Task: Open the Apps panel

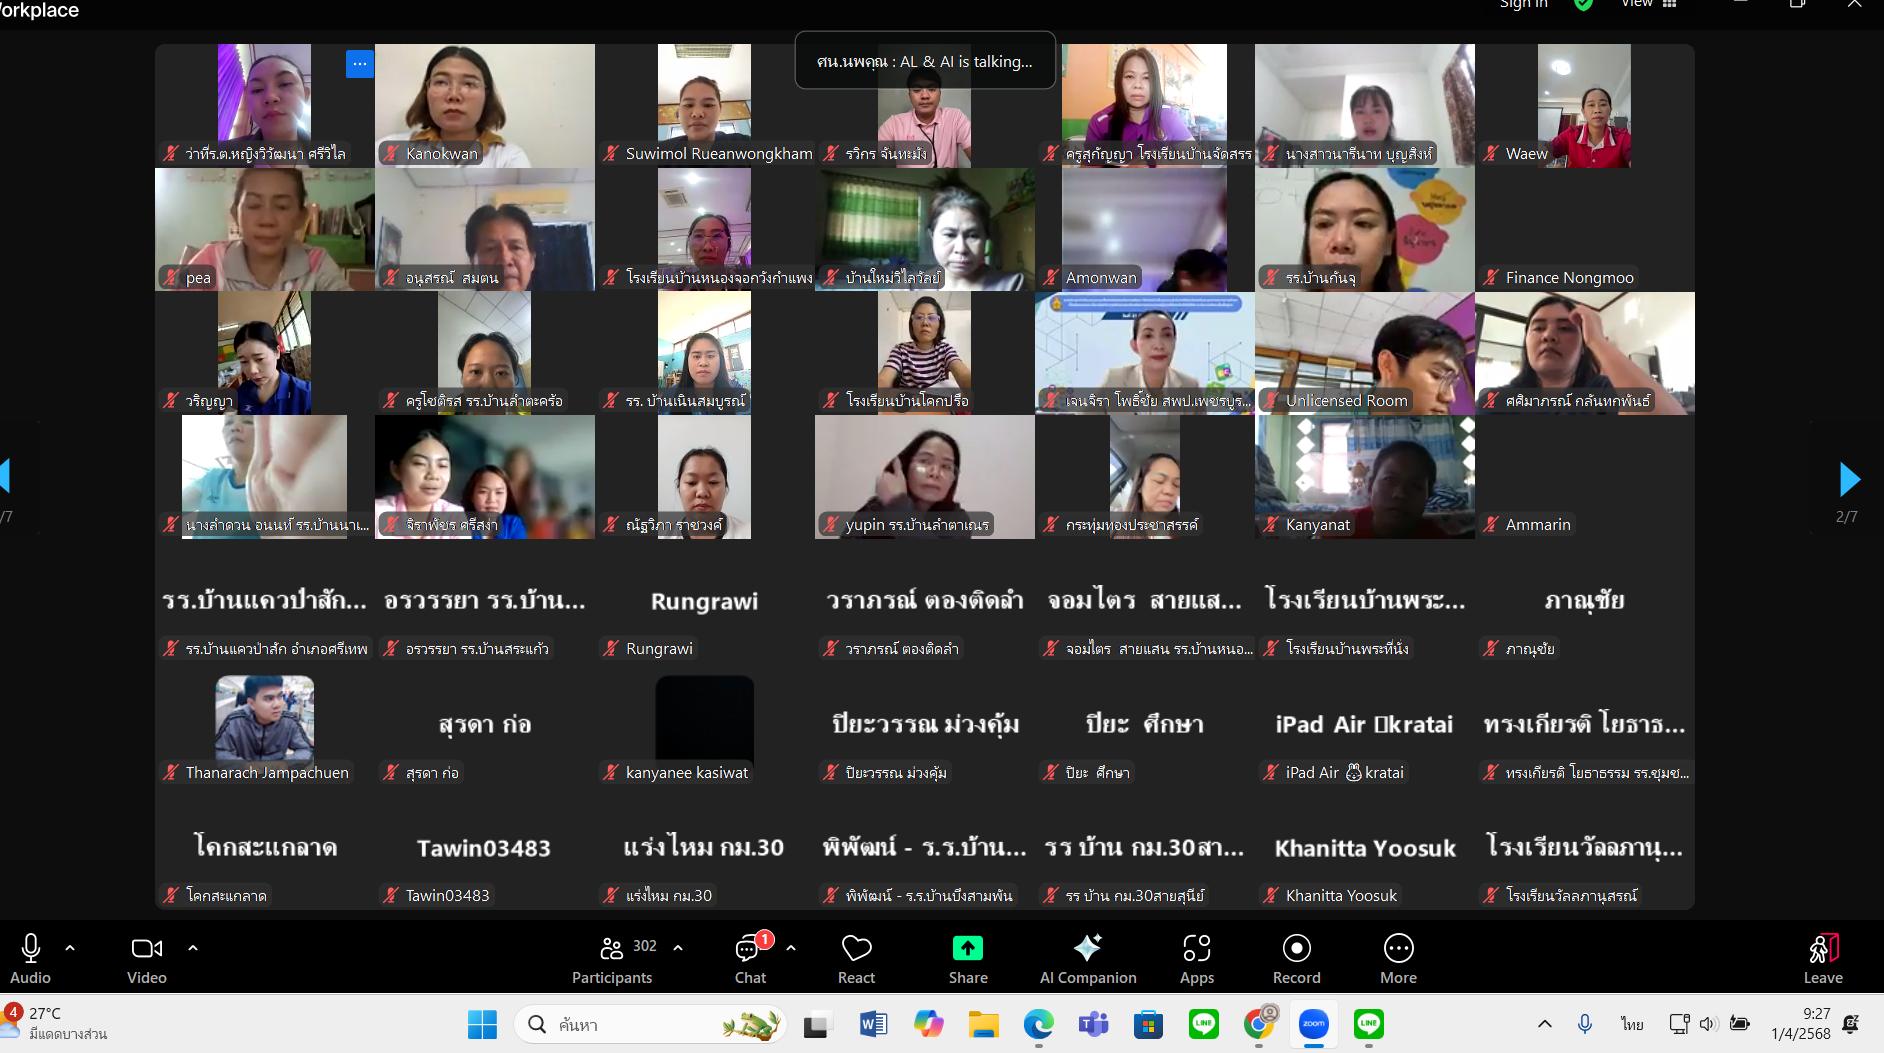Action: 1196,958
